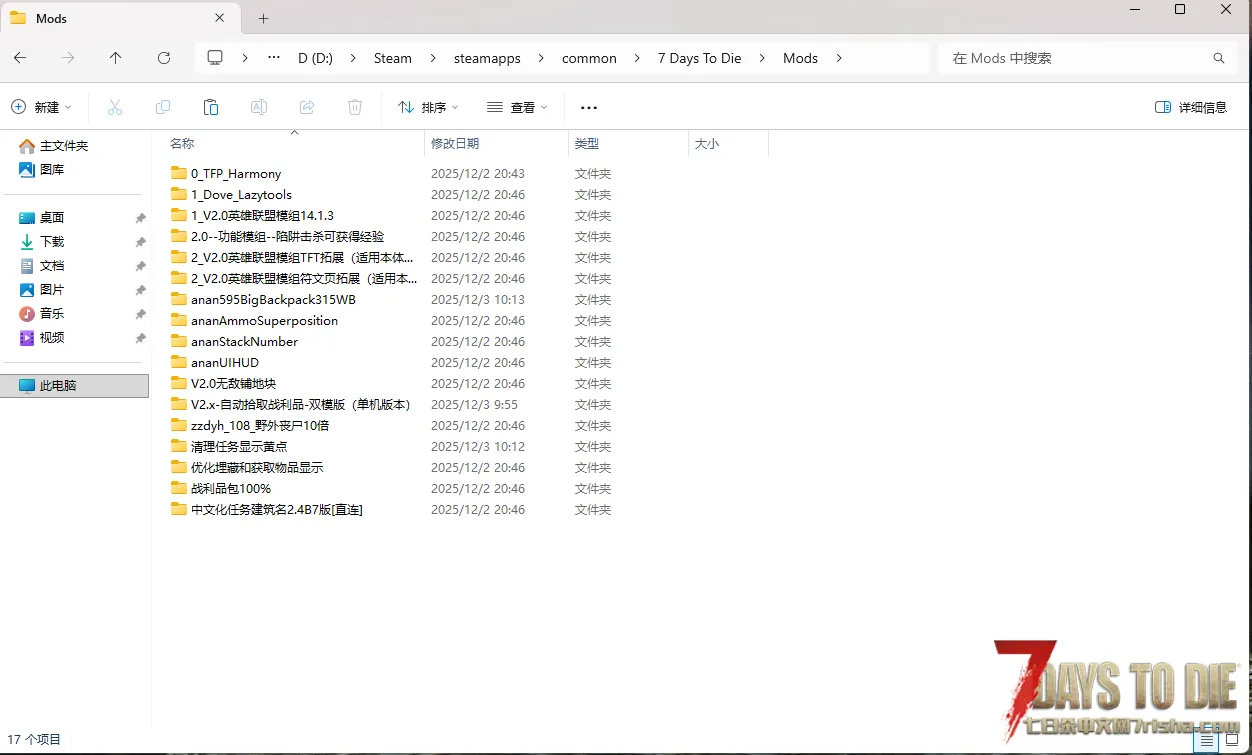Click the Delete trash can icon

[355, 107]
